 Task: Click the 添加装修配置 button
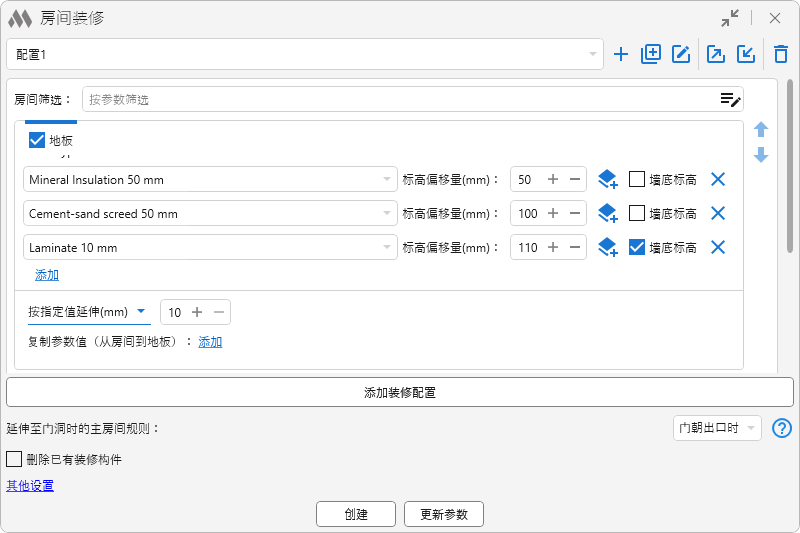click(x=399, y=392)
